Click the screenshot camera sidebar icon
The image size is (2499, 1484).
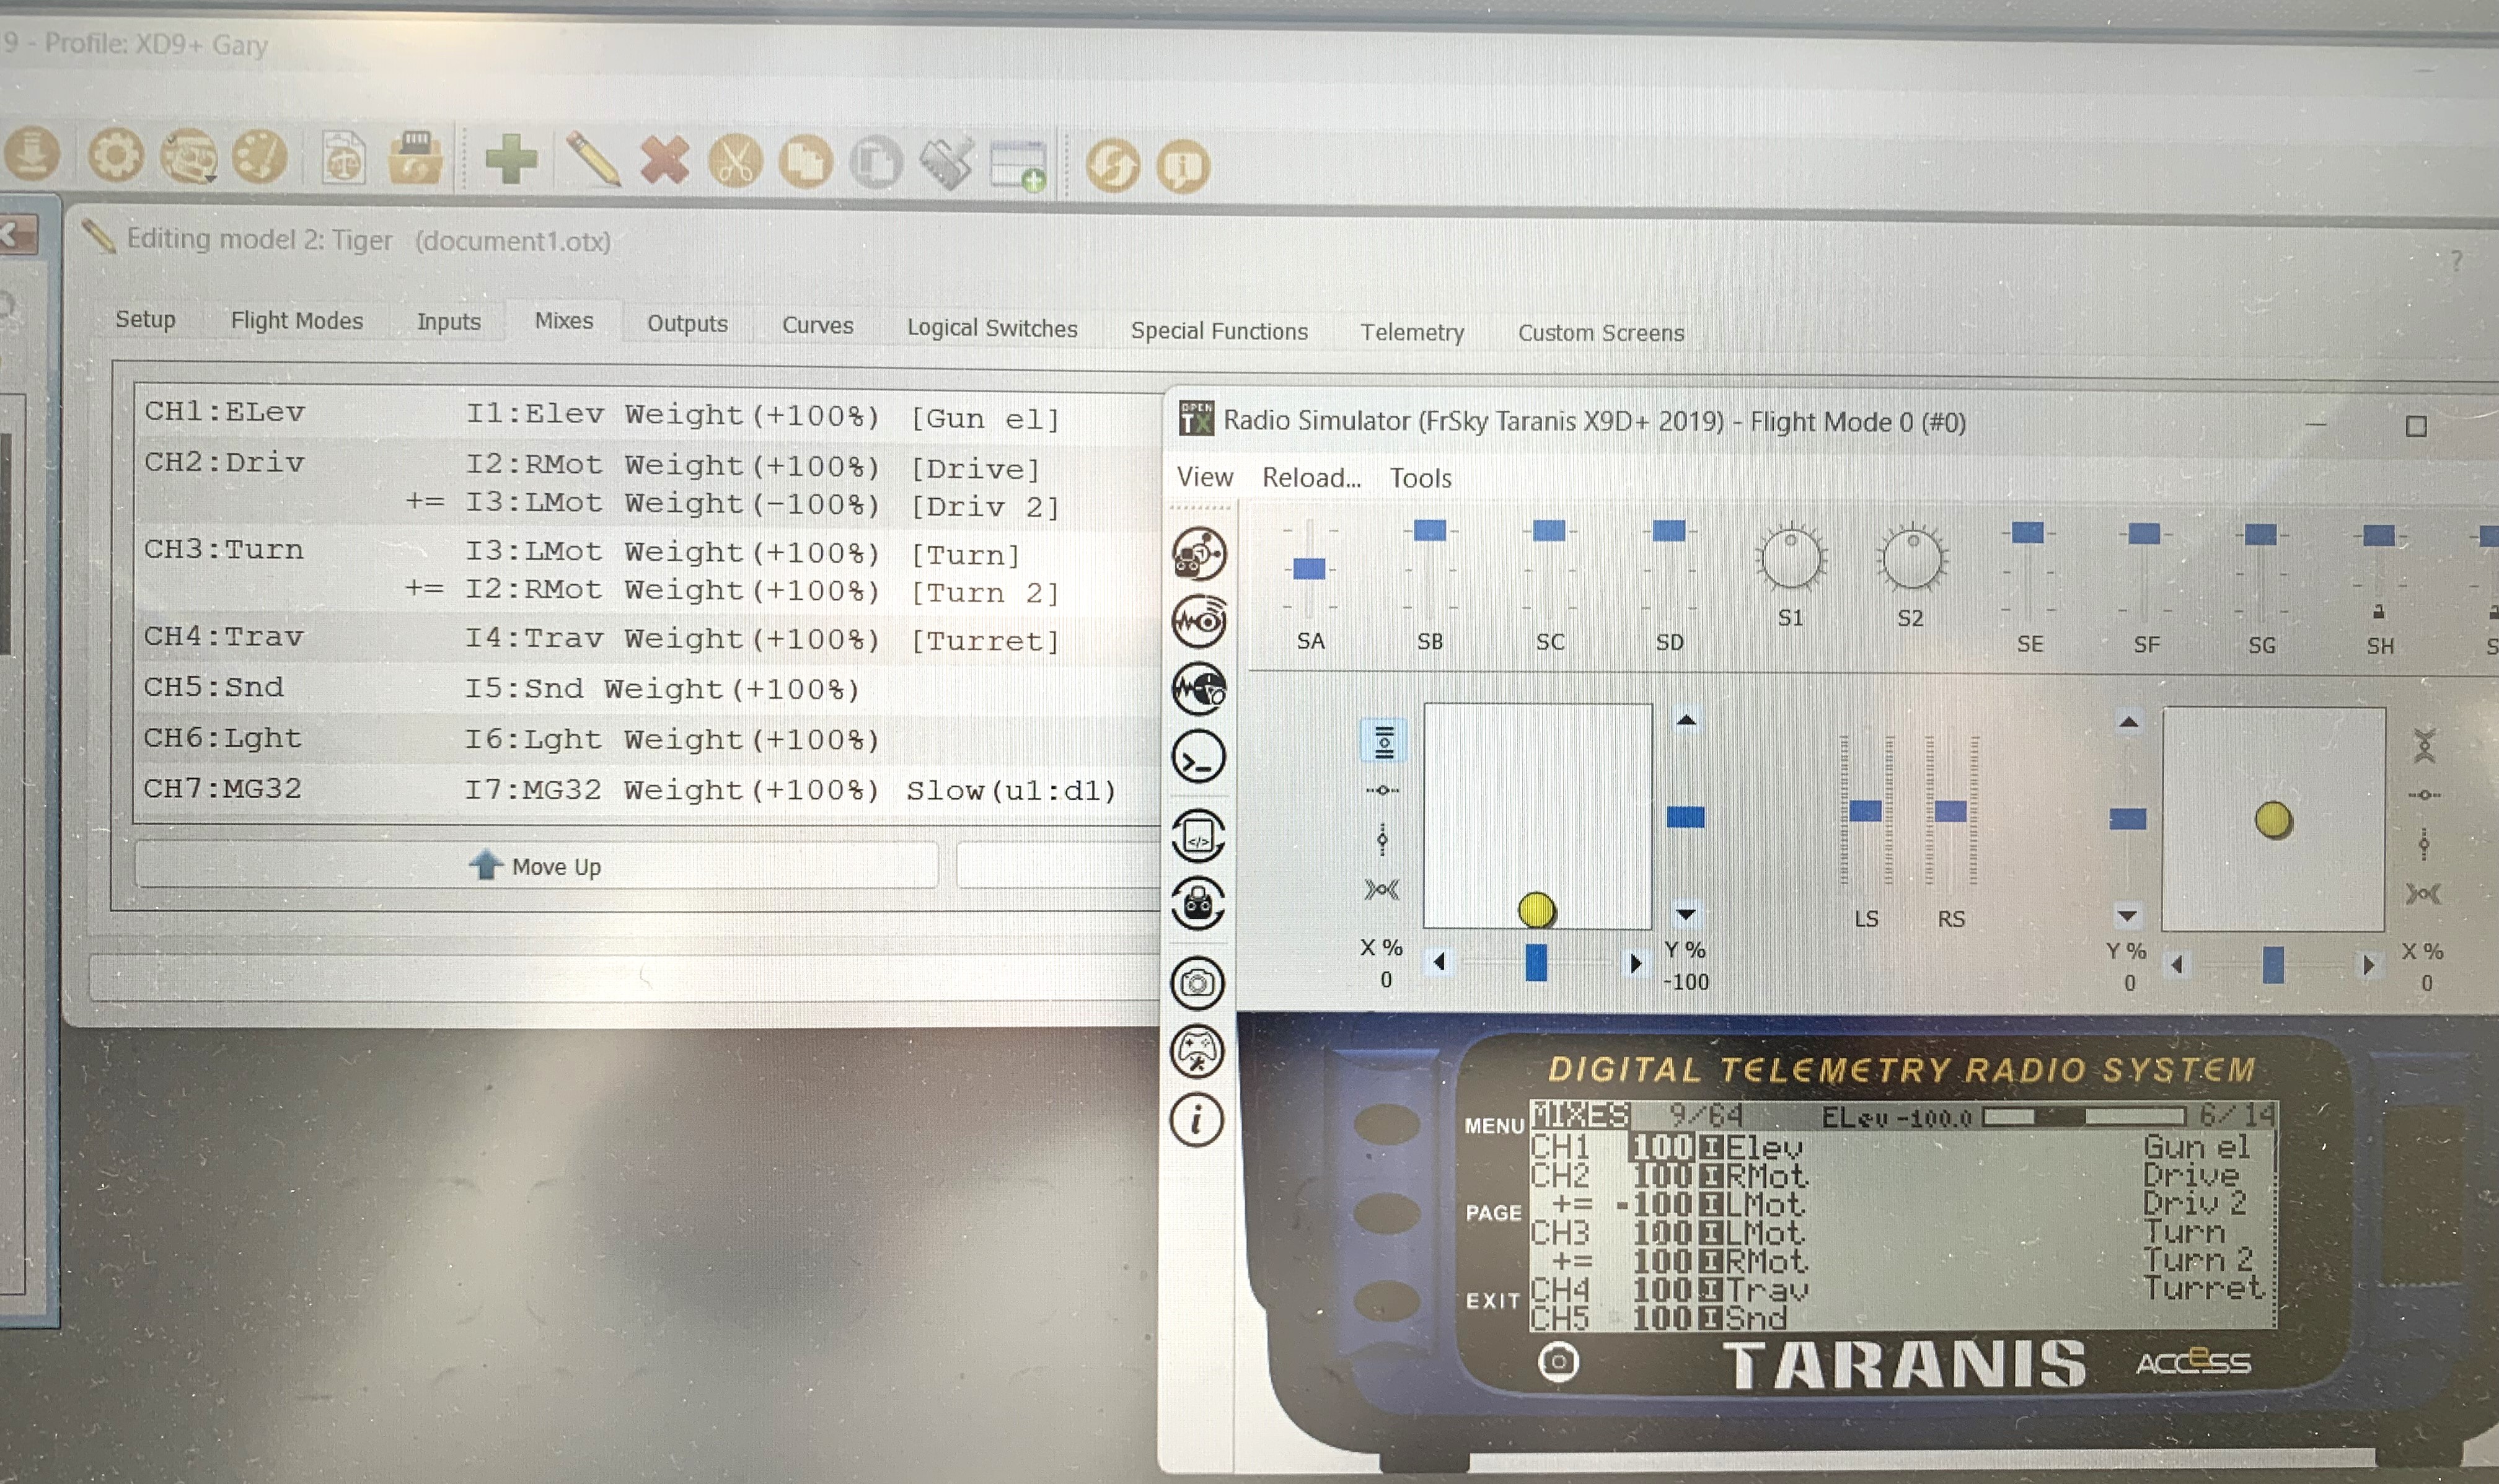[x=1198, y=983]
